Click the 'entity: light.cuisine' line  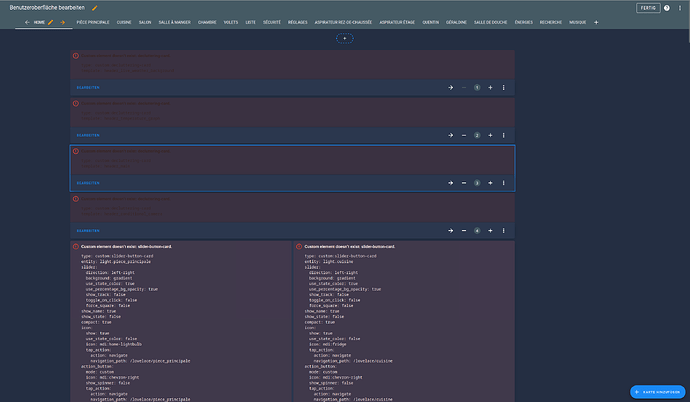329,262
